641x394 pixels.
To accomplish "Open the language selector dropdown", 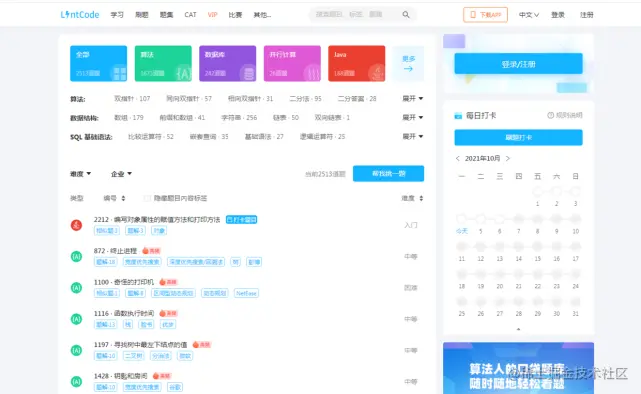I will click(x=529, y=15).
